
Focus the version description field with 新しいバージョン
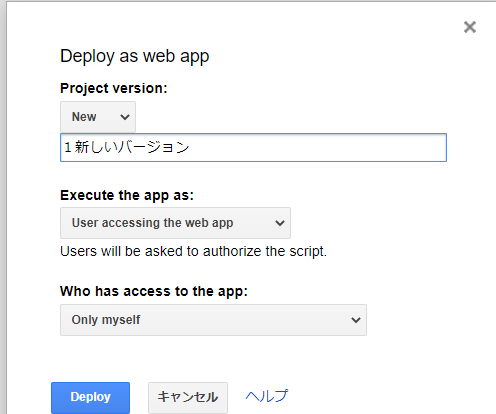coord(253,147)
